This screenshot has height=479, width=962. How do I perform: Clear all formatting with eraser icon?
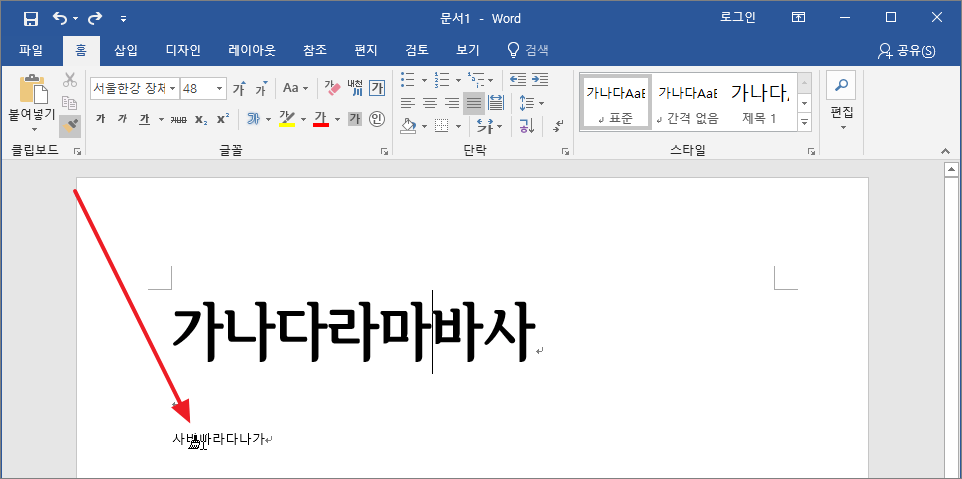332,88
